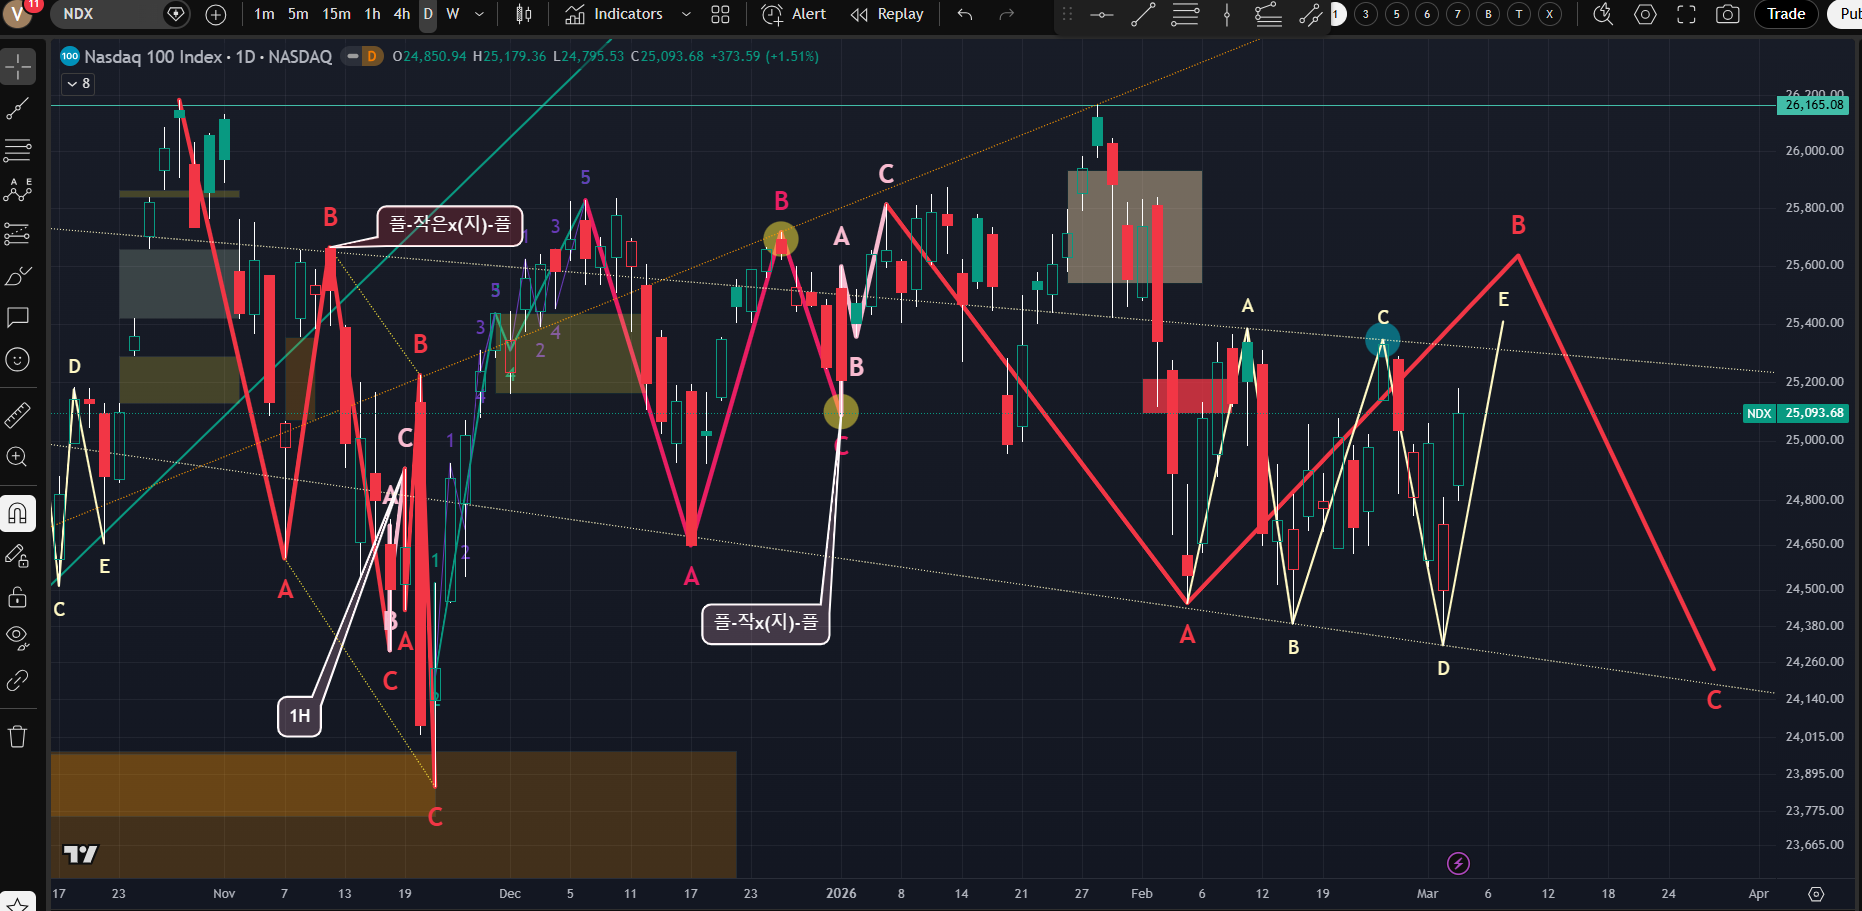Screen dimensions: 1862x911
Task: Take a chart snapshot with camera icon
Action: (1727, 14)
